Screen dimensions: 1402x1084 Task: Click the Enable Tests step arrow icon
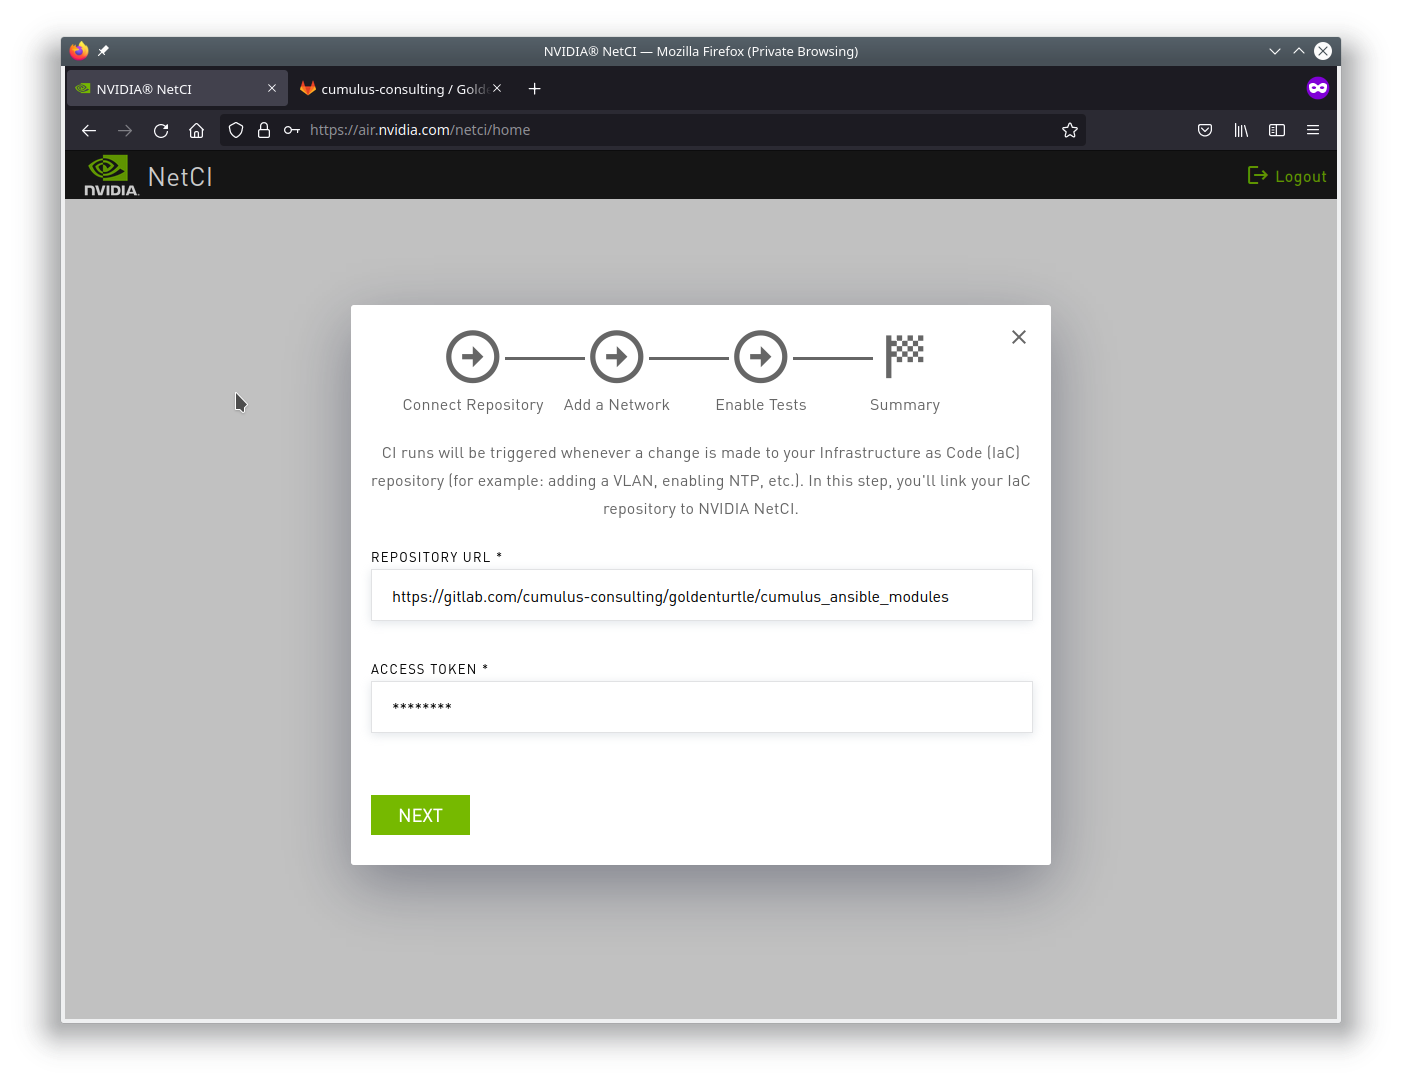[x=760, y=357]
